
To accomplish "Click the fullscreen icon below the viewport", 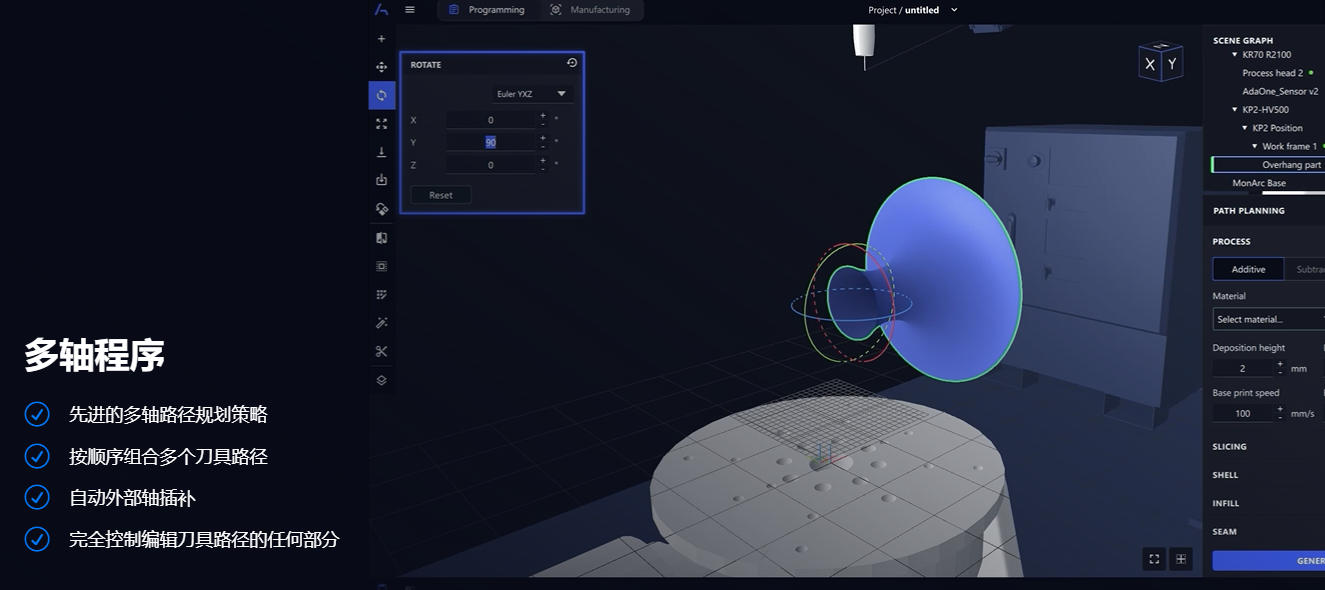I will tap(1155, 560).
